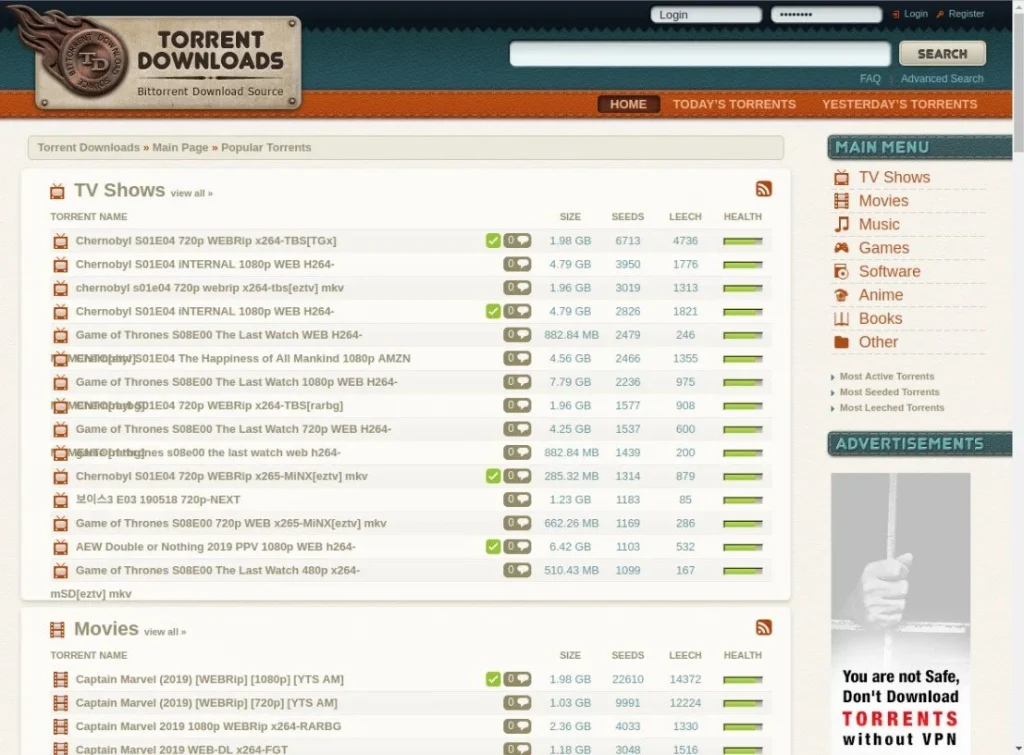Click verified checkmark on Chernobyl x265-MiNX row

[493, 476]
